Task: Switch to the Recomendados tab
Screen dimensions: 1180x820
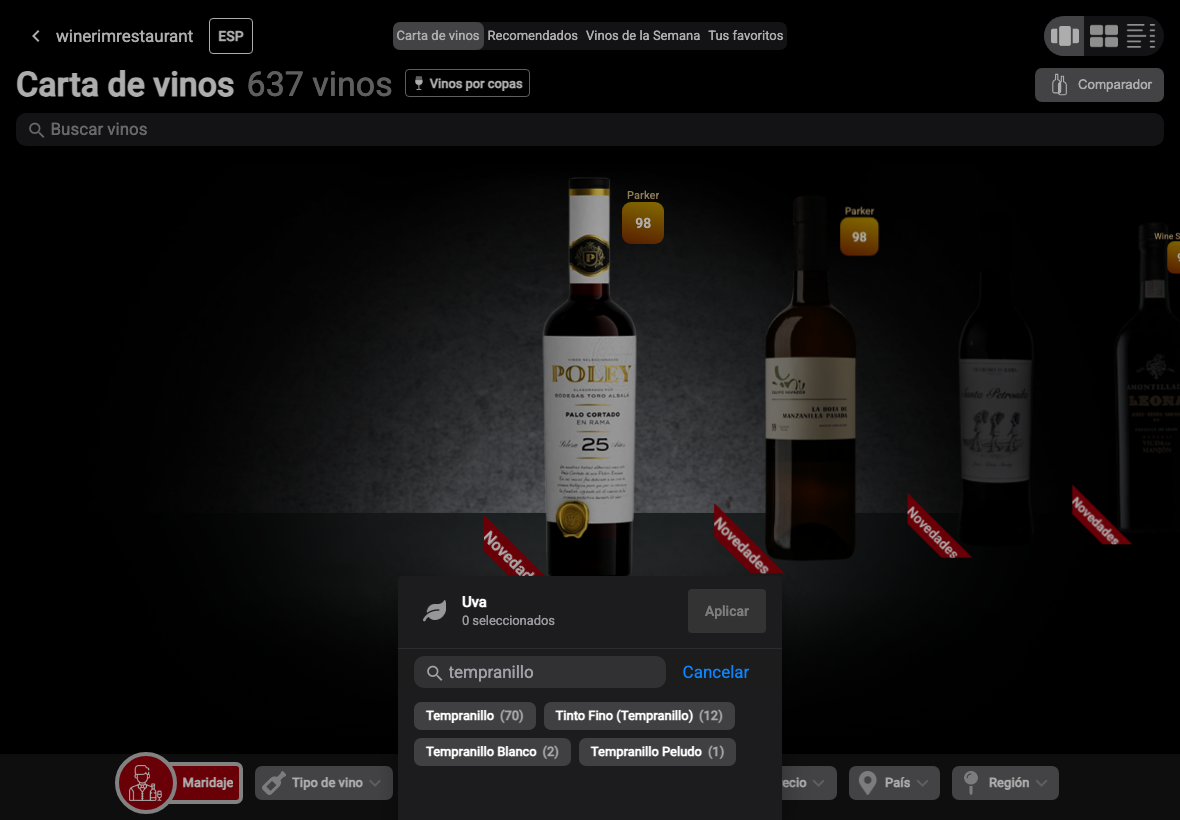Action: click(x=532, y=35)
